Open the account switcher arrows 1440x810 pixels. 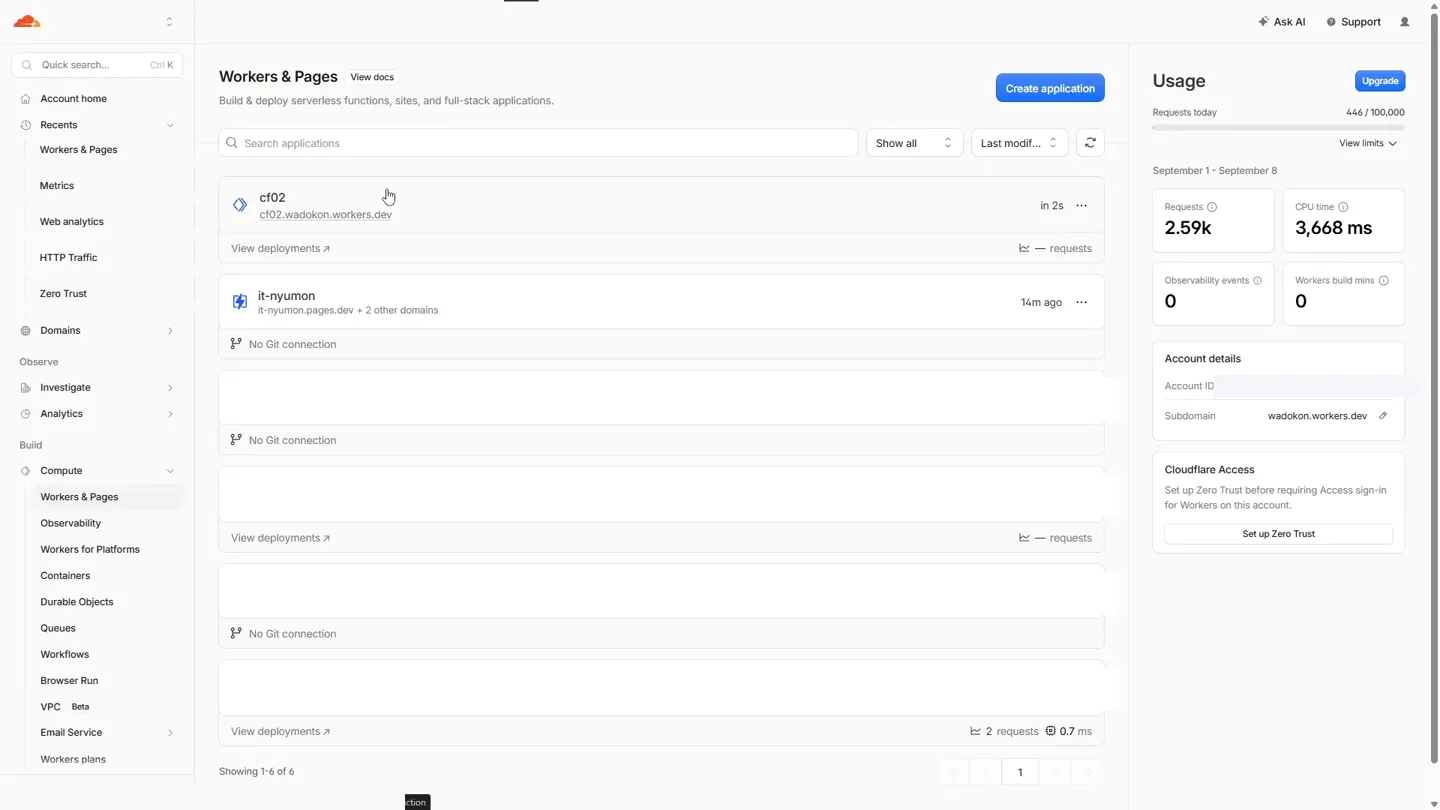[x=169, y=22]
